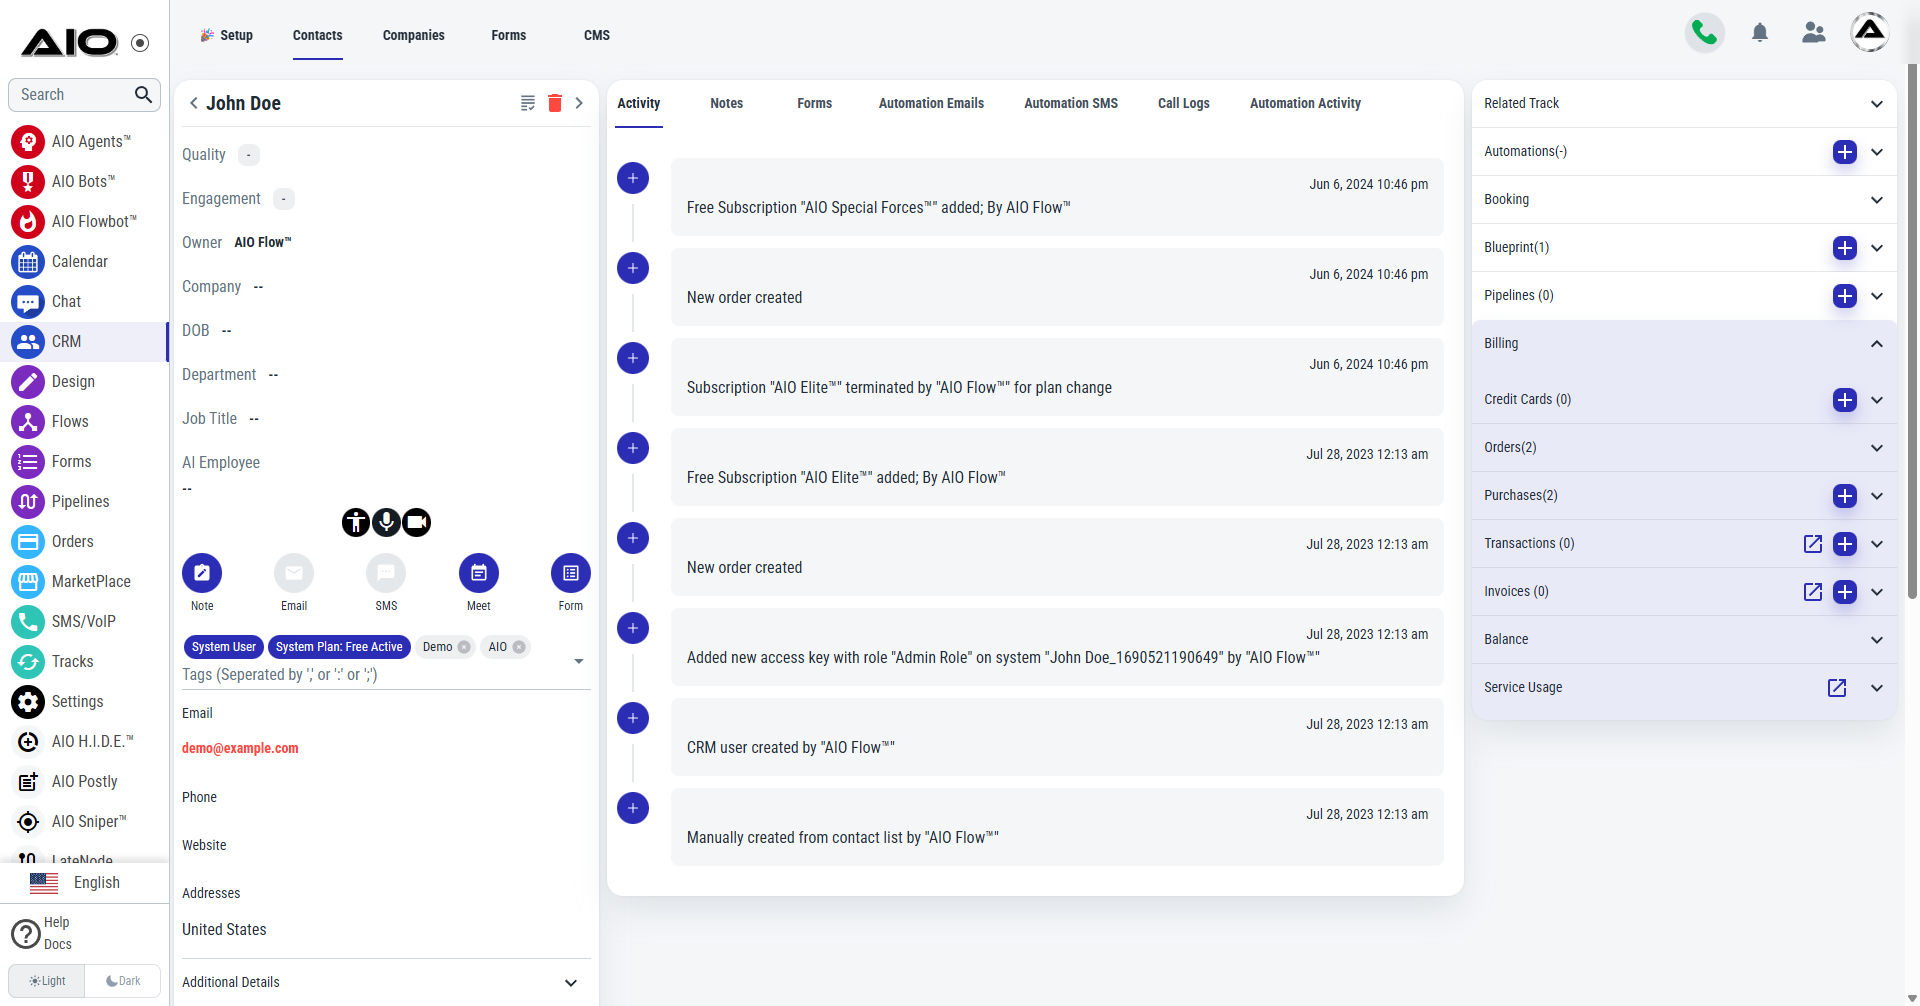Add a new Credit Card
1920x1006 pixels.
point(1844,400)
